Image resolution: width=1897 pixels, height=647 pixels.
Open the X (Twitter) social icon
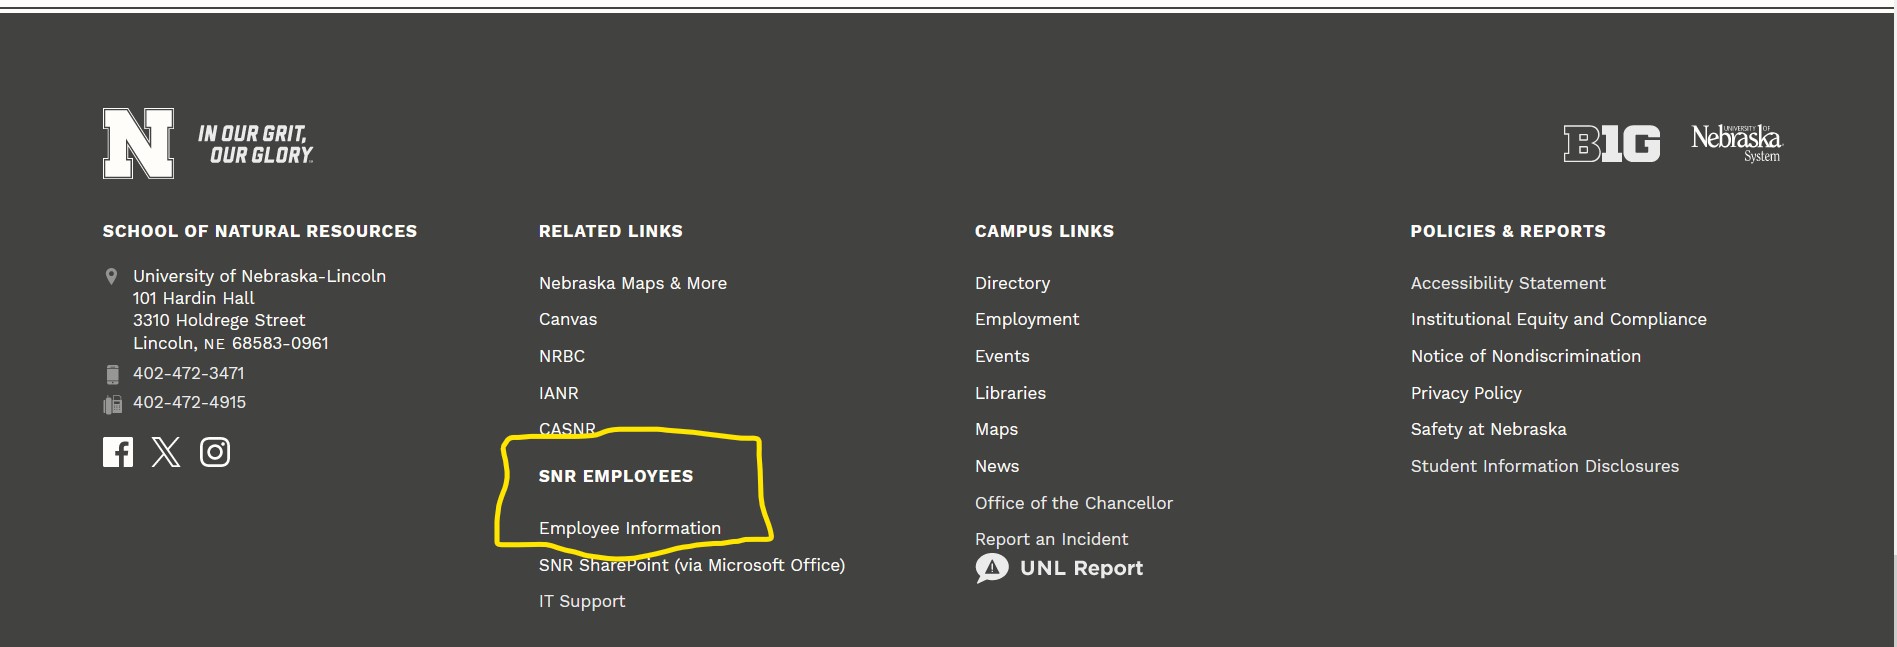click(x=166, y=452)
